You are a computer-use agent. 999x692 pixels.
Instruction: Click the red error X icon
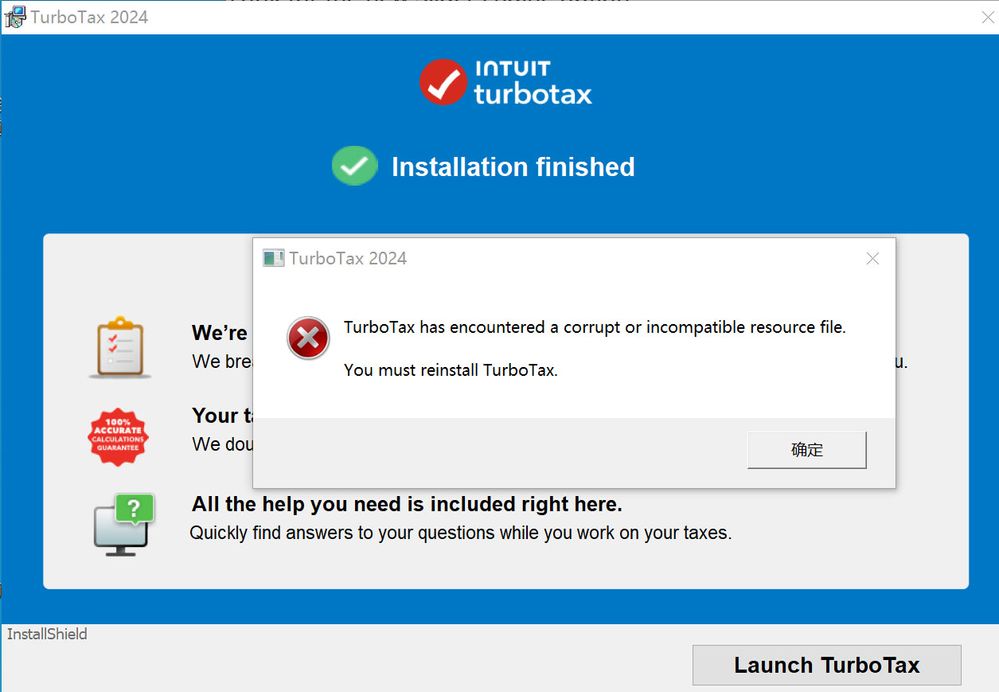[308, 339]
